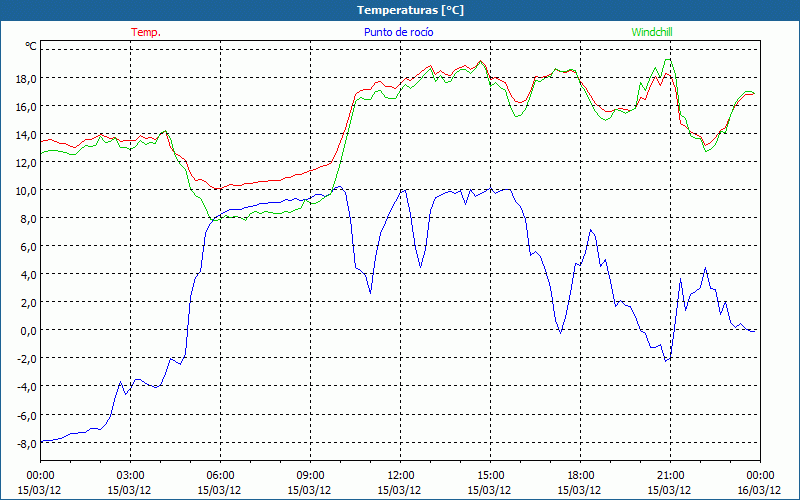
Task: Click the Temperaturas [°C] chart title
Action: [410, 10]
